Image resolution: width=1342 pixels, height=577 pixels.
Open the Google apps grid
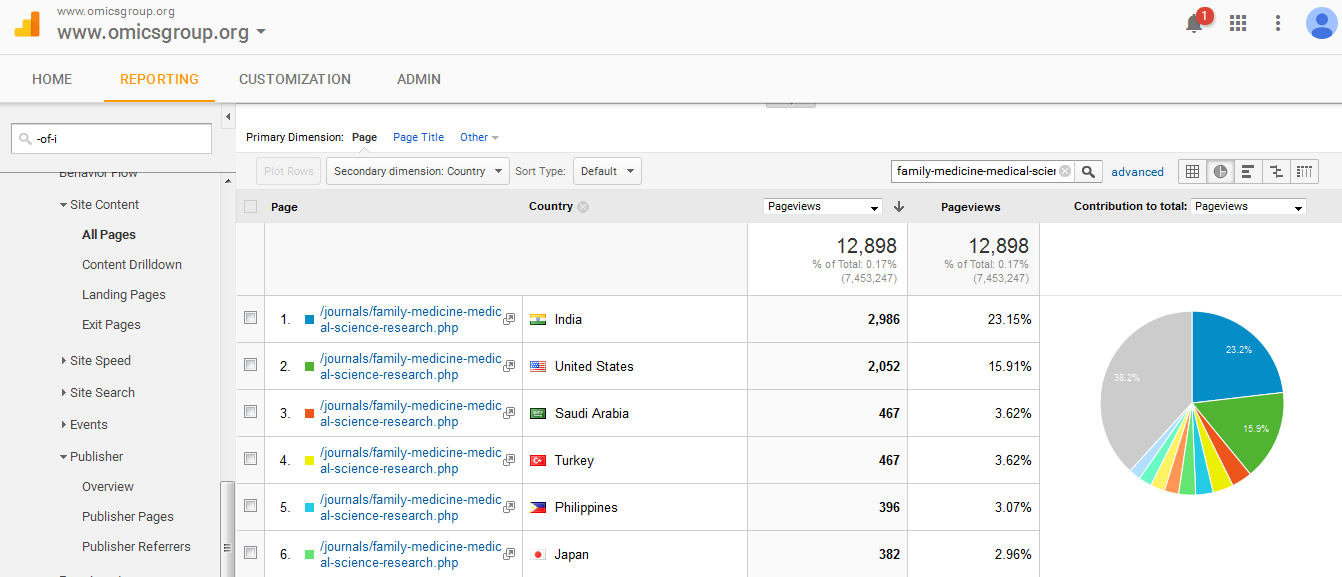[x=1238, y=23]
